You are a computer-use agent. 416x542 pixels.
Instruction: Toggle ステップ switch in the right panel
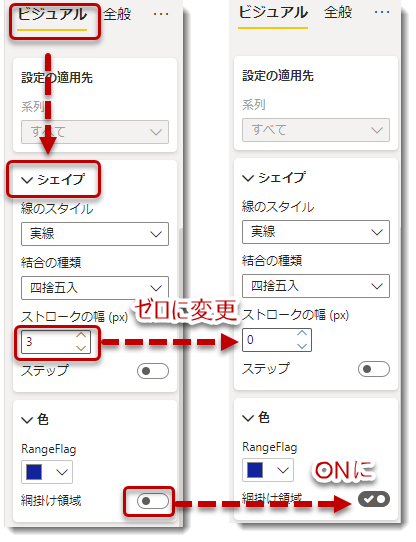point(374,369)
